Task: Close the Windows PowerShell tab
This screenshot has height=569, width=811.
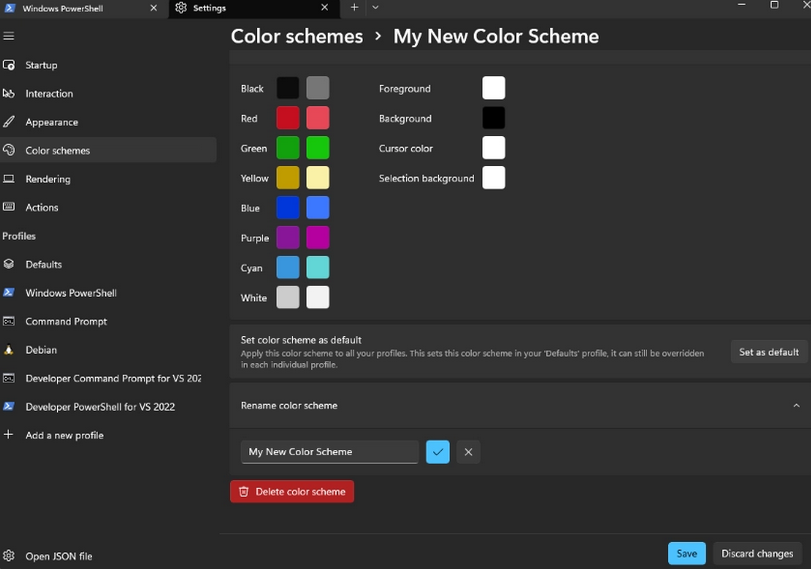Action: tap(154, 8)
